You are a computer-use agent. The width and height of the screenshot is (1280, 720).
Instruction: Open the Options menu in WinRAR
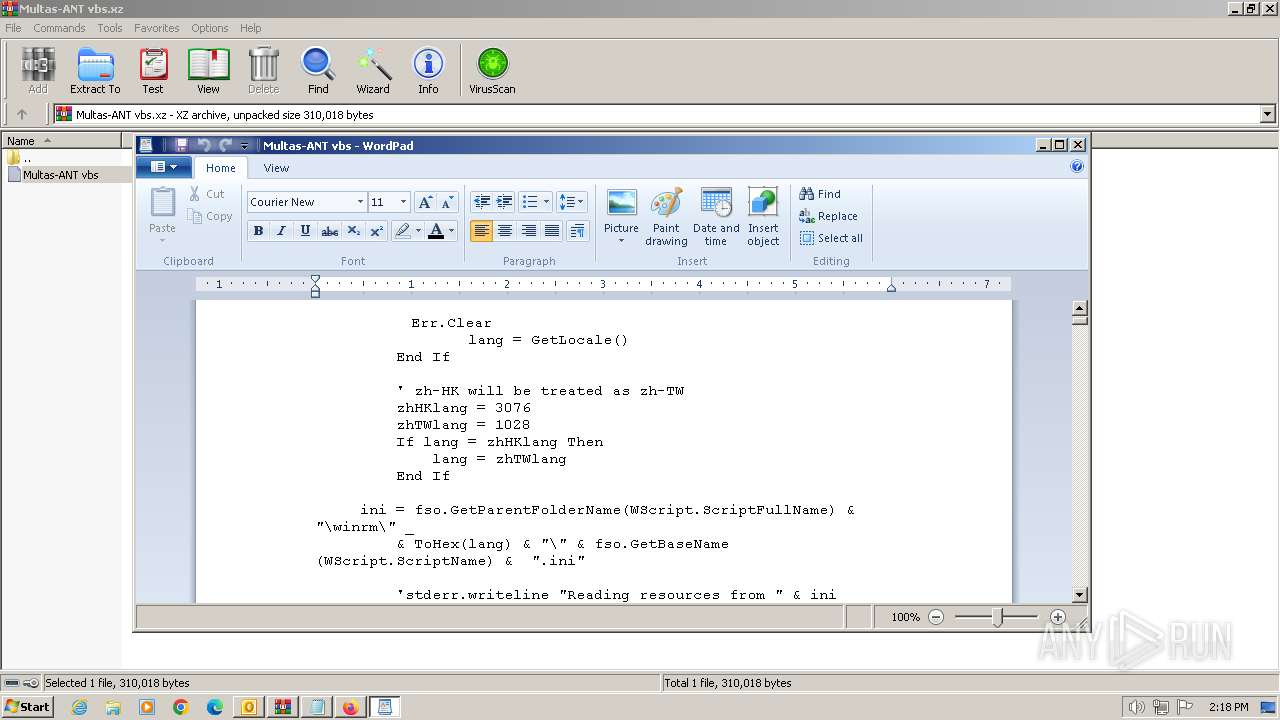210,28
